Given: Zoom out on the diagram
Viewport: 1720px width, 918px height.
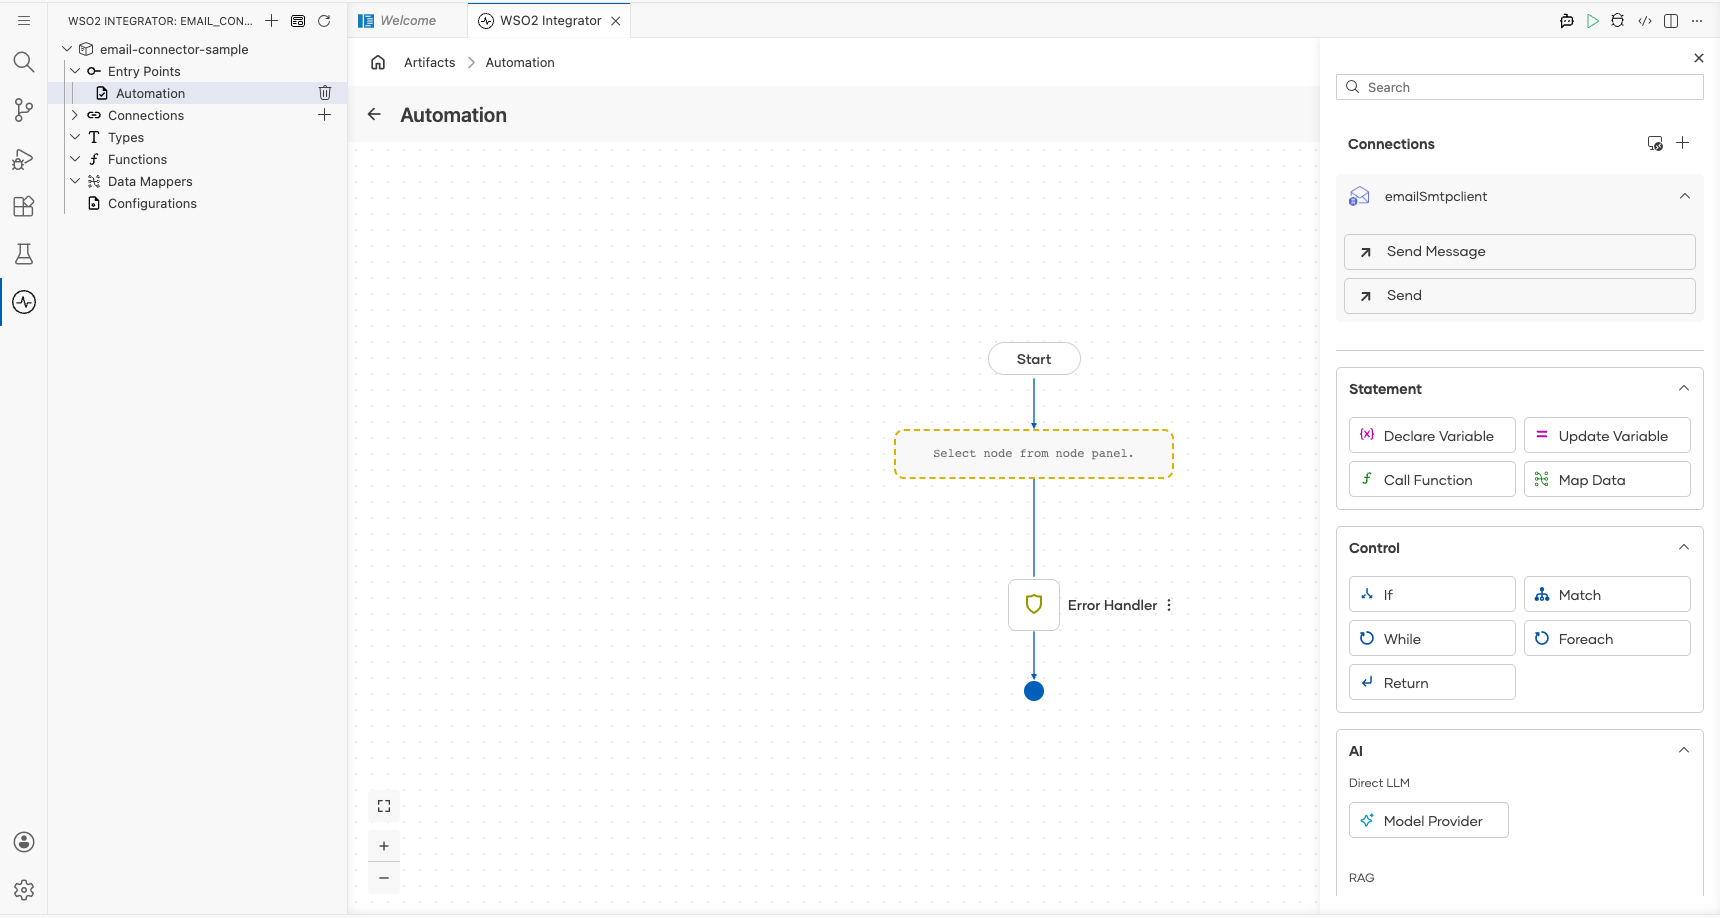Looking at the screenshot, I should pos(384,878).
